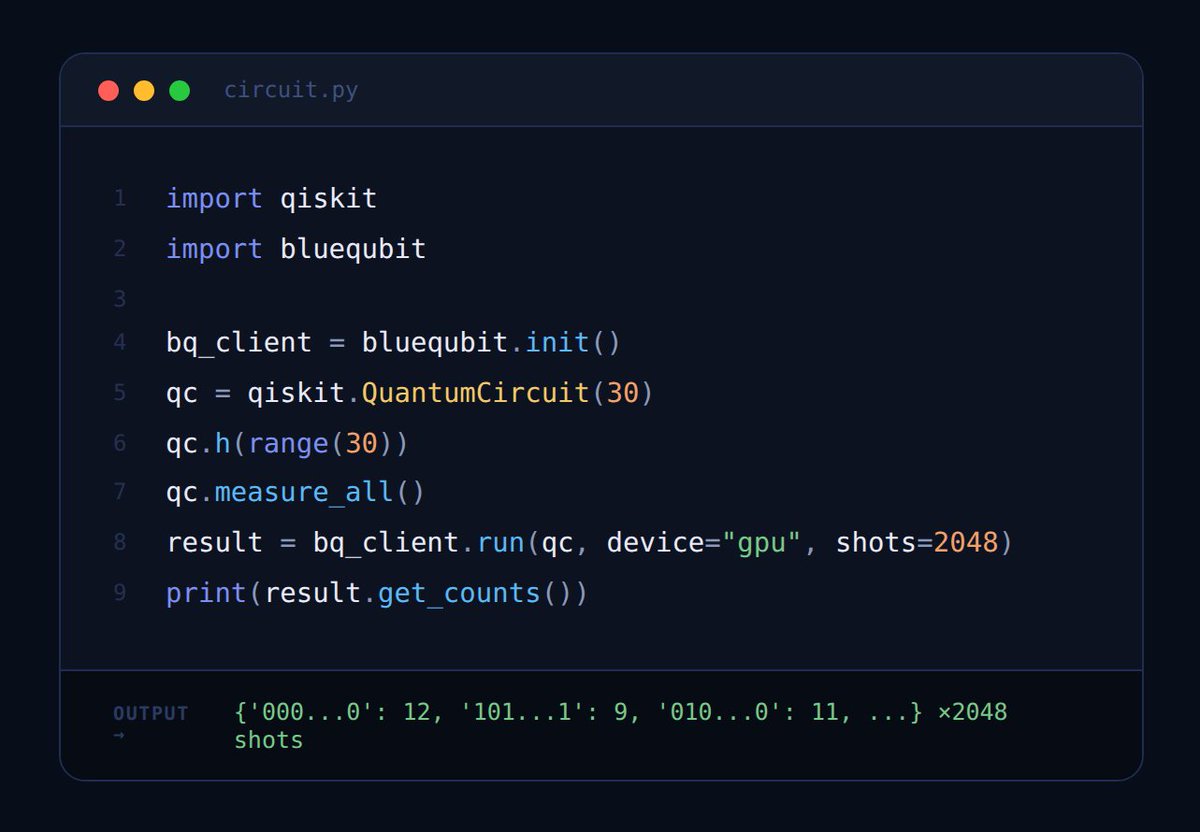Click the 'init' method call

558,343
